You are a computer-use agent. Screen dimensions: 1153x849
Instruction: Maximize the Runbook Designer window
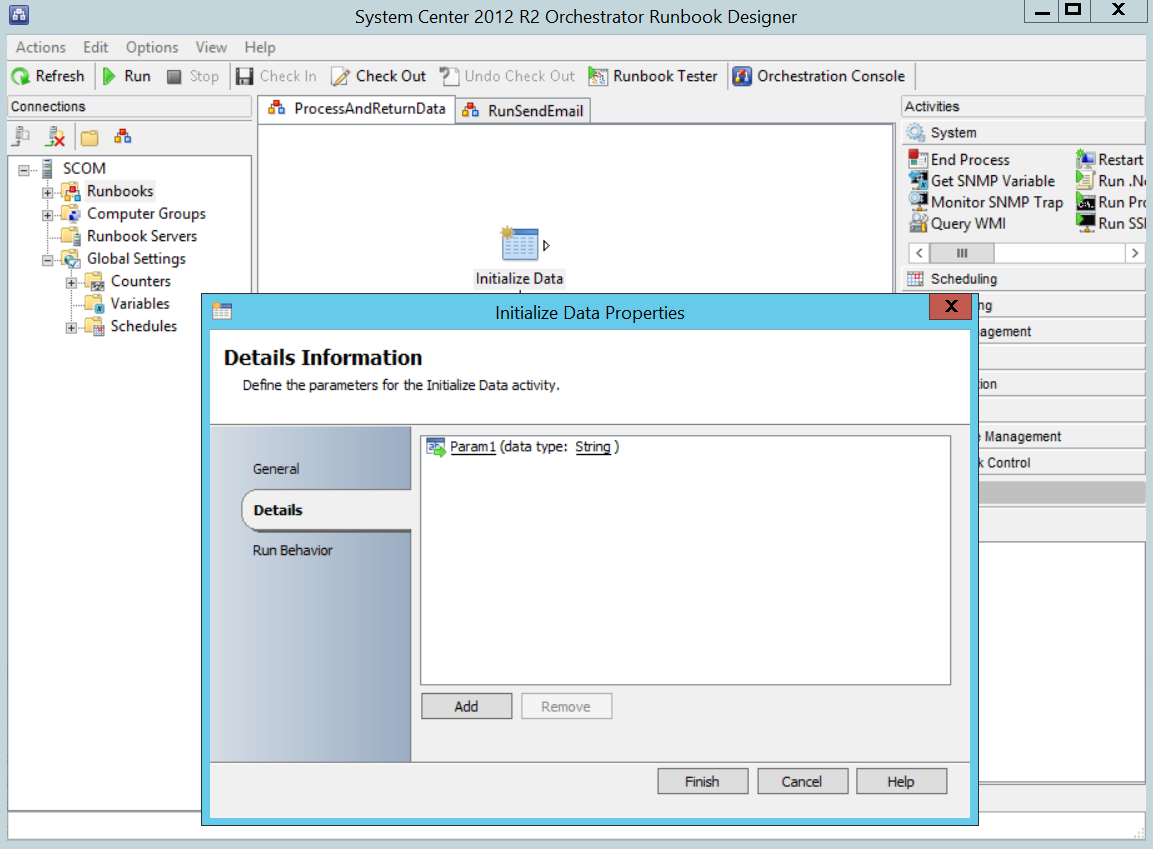(1074, 10)
